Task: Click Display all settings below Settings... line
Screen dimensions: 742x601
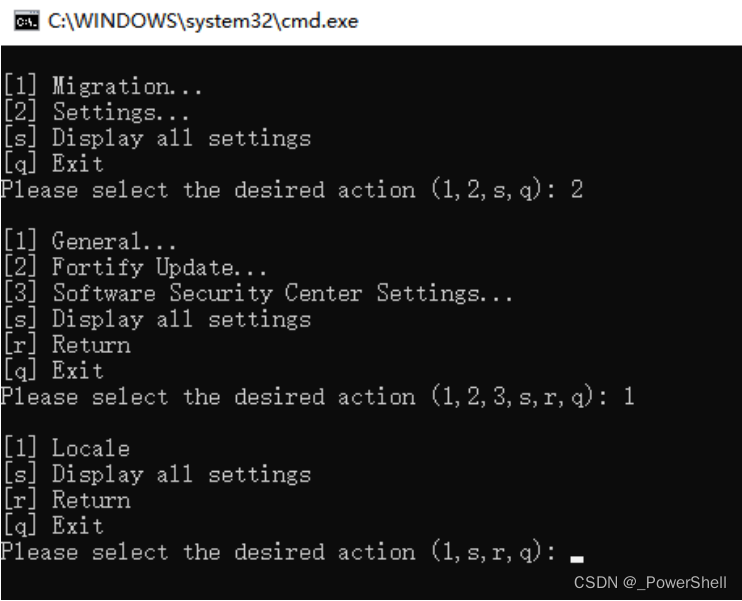Action: click(x=155, y=138)
